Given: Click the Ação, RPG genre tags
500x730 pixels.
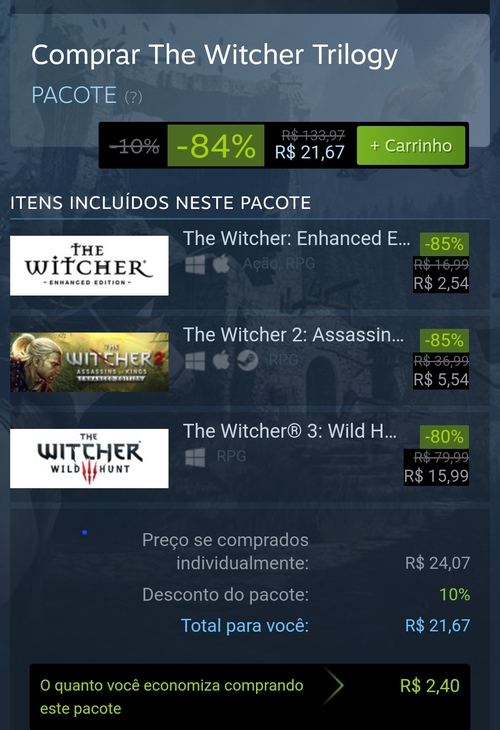Looking at the screenshot, I should pos(279,264).
